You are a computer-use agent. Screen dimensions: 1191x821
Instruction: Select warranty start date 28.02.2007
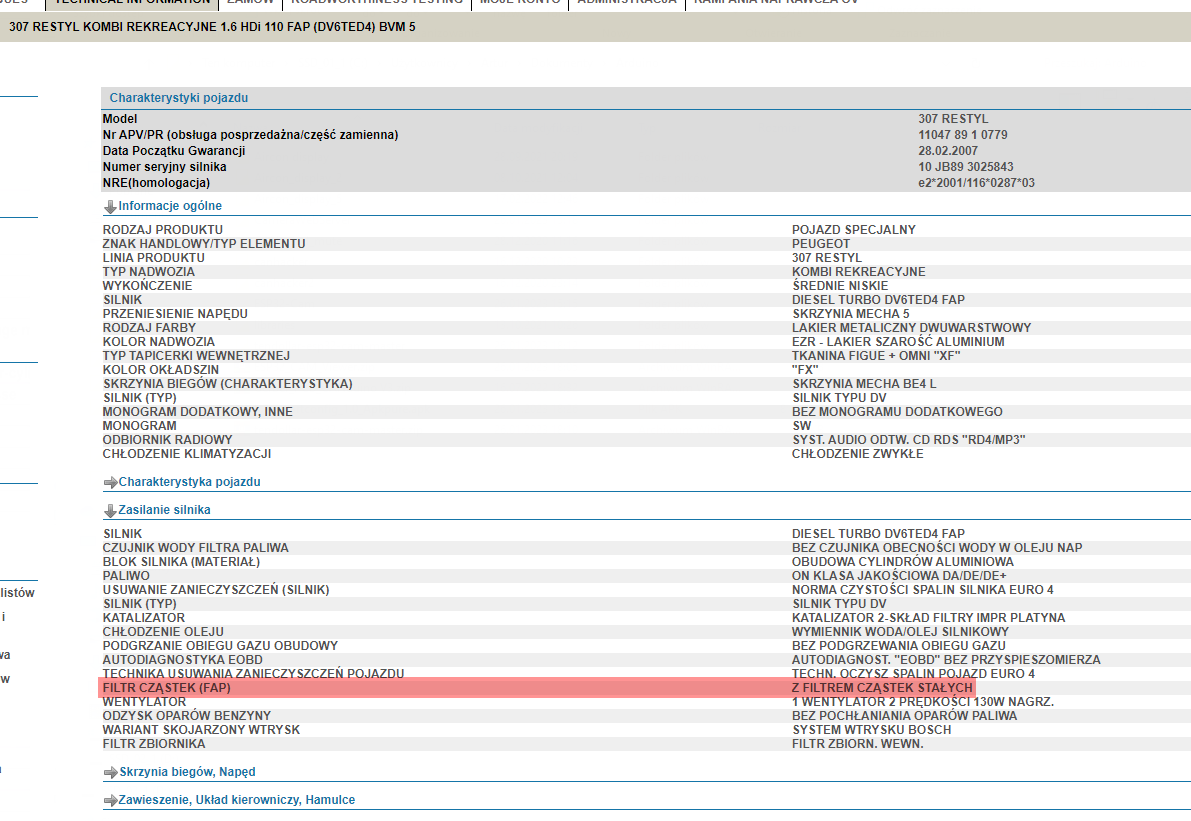pyautogui.click(x=948, y=151)
